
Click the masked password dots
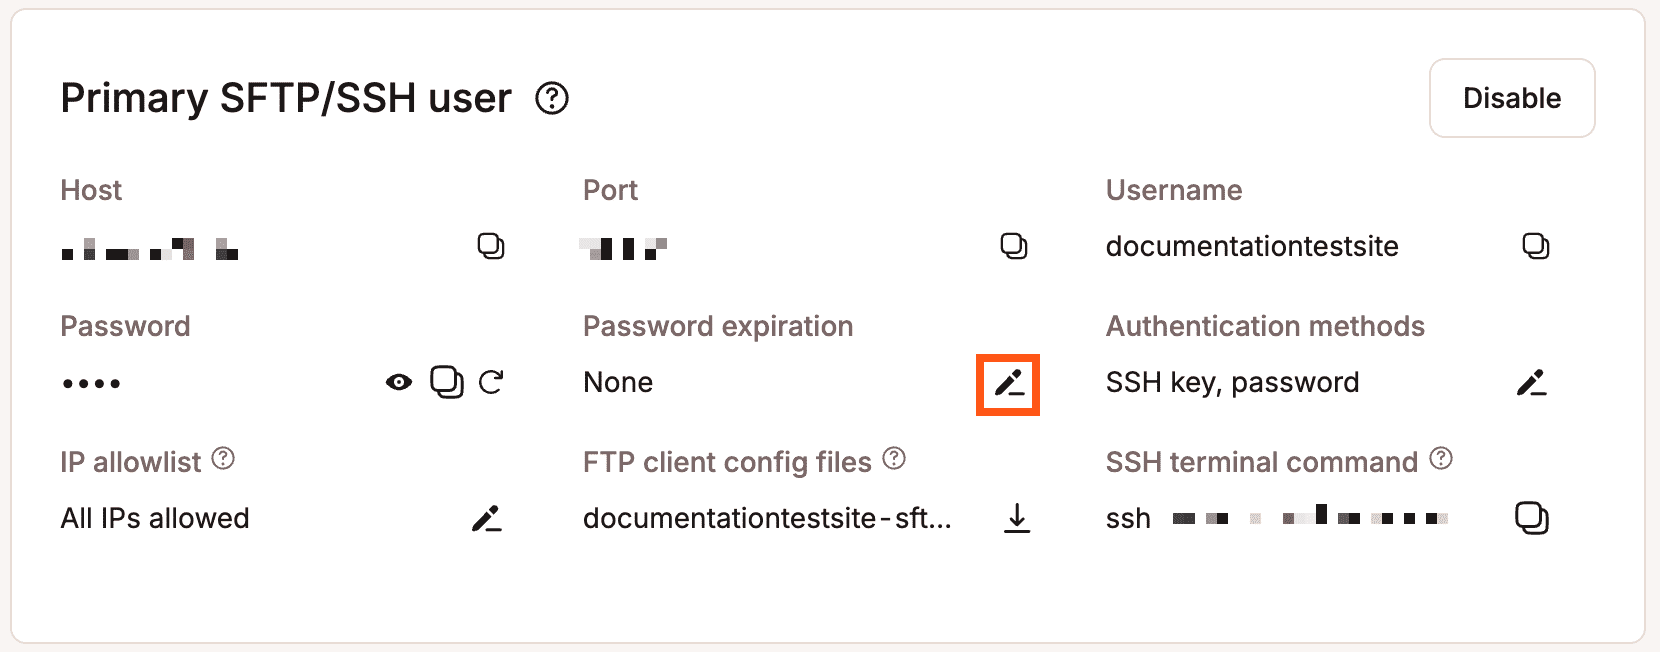(91, 383)
